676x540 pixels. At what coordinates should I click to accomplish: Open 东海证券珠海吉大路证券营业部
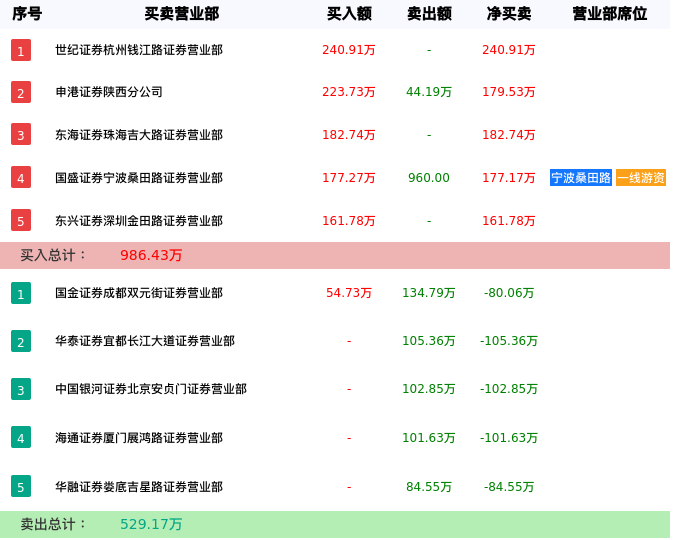click(x=139, y=135)
